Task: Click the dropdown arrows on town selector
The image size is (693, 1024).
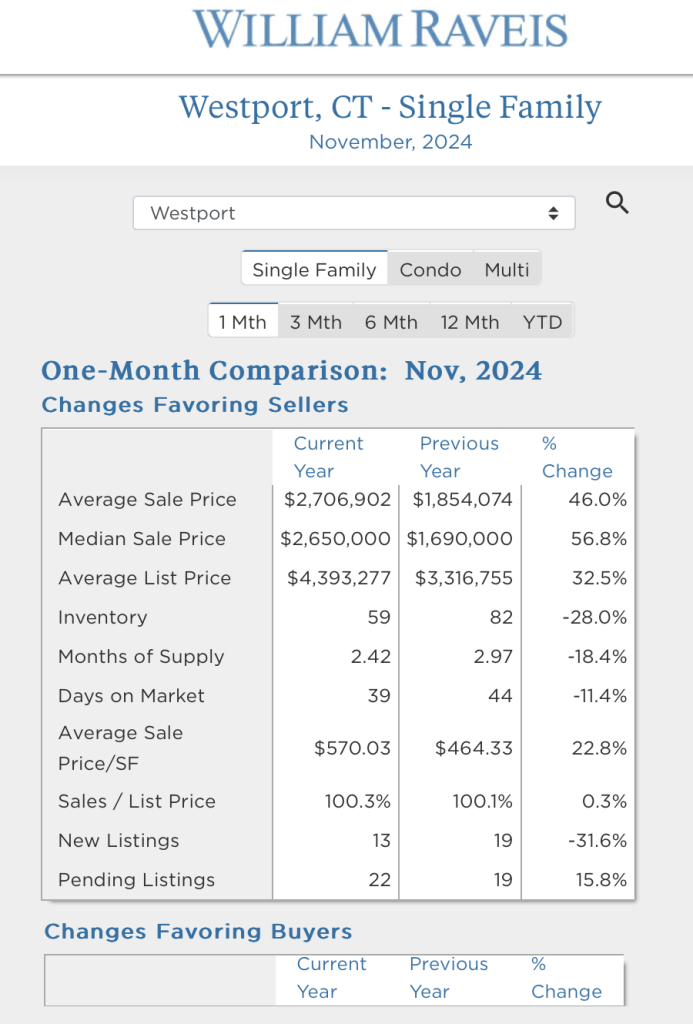Action: click(553, 213)
